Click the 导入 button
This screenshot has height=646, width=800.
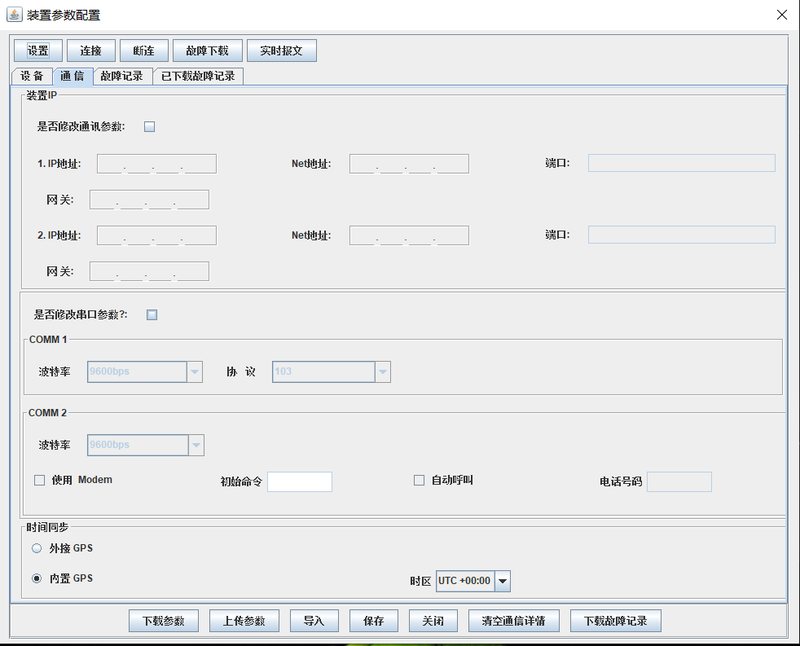point(314,621)
